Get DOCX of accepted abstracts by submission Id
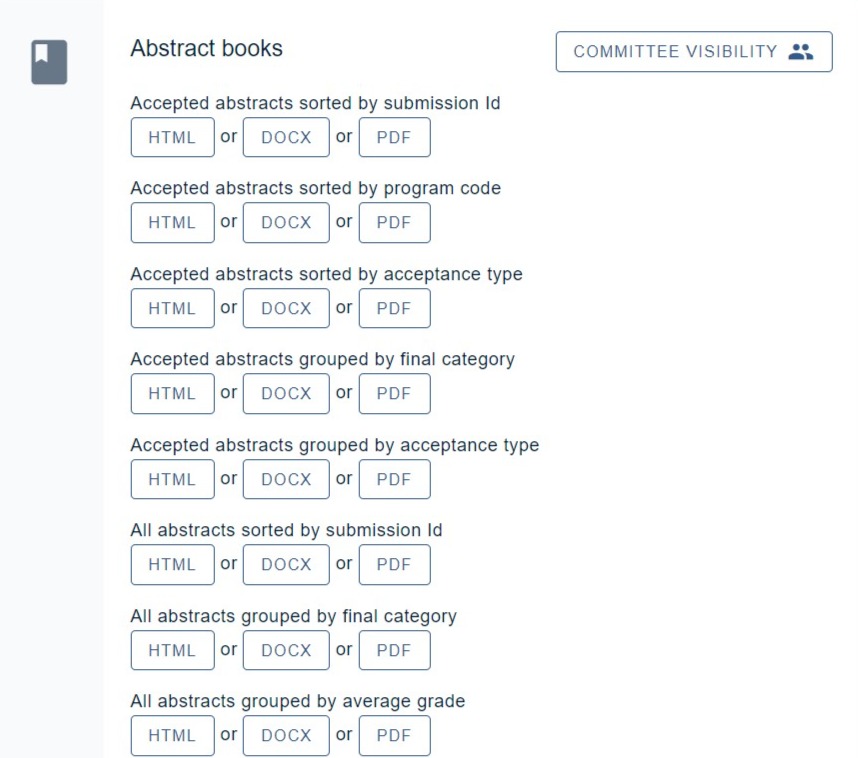Viewport: 858px width, 758px height. point(286,138)
